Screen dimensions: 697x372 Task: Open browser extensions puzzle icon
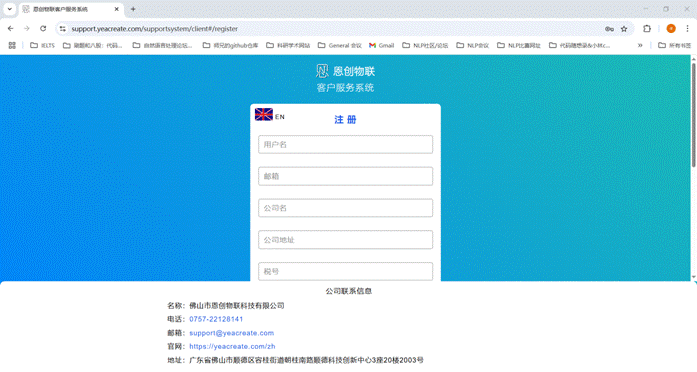pos(647,28)
